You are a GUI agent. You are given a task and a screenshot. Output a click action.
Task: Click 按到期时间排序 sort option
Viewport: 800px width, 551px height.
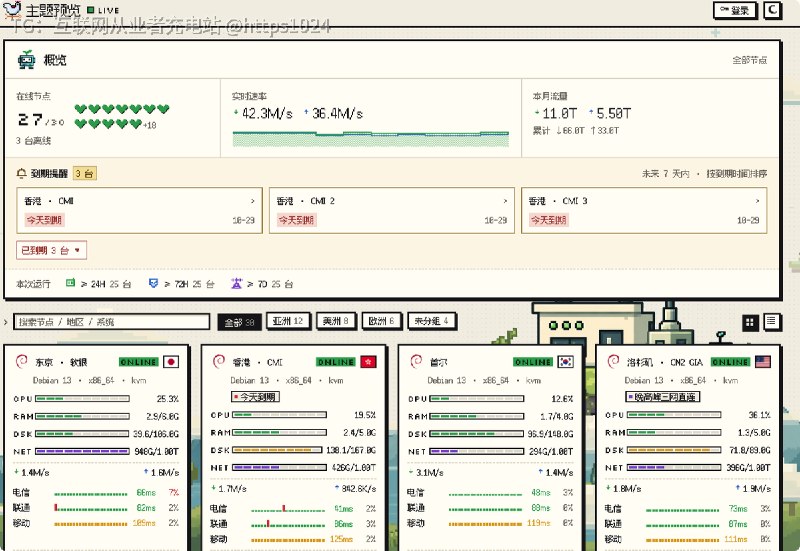coord(737,174)
